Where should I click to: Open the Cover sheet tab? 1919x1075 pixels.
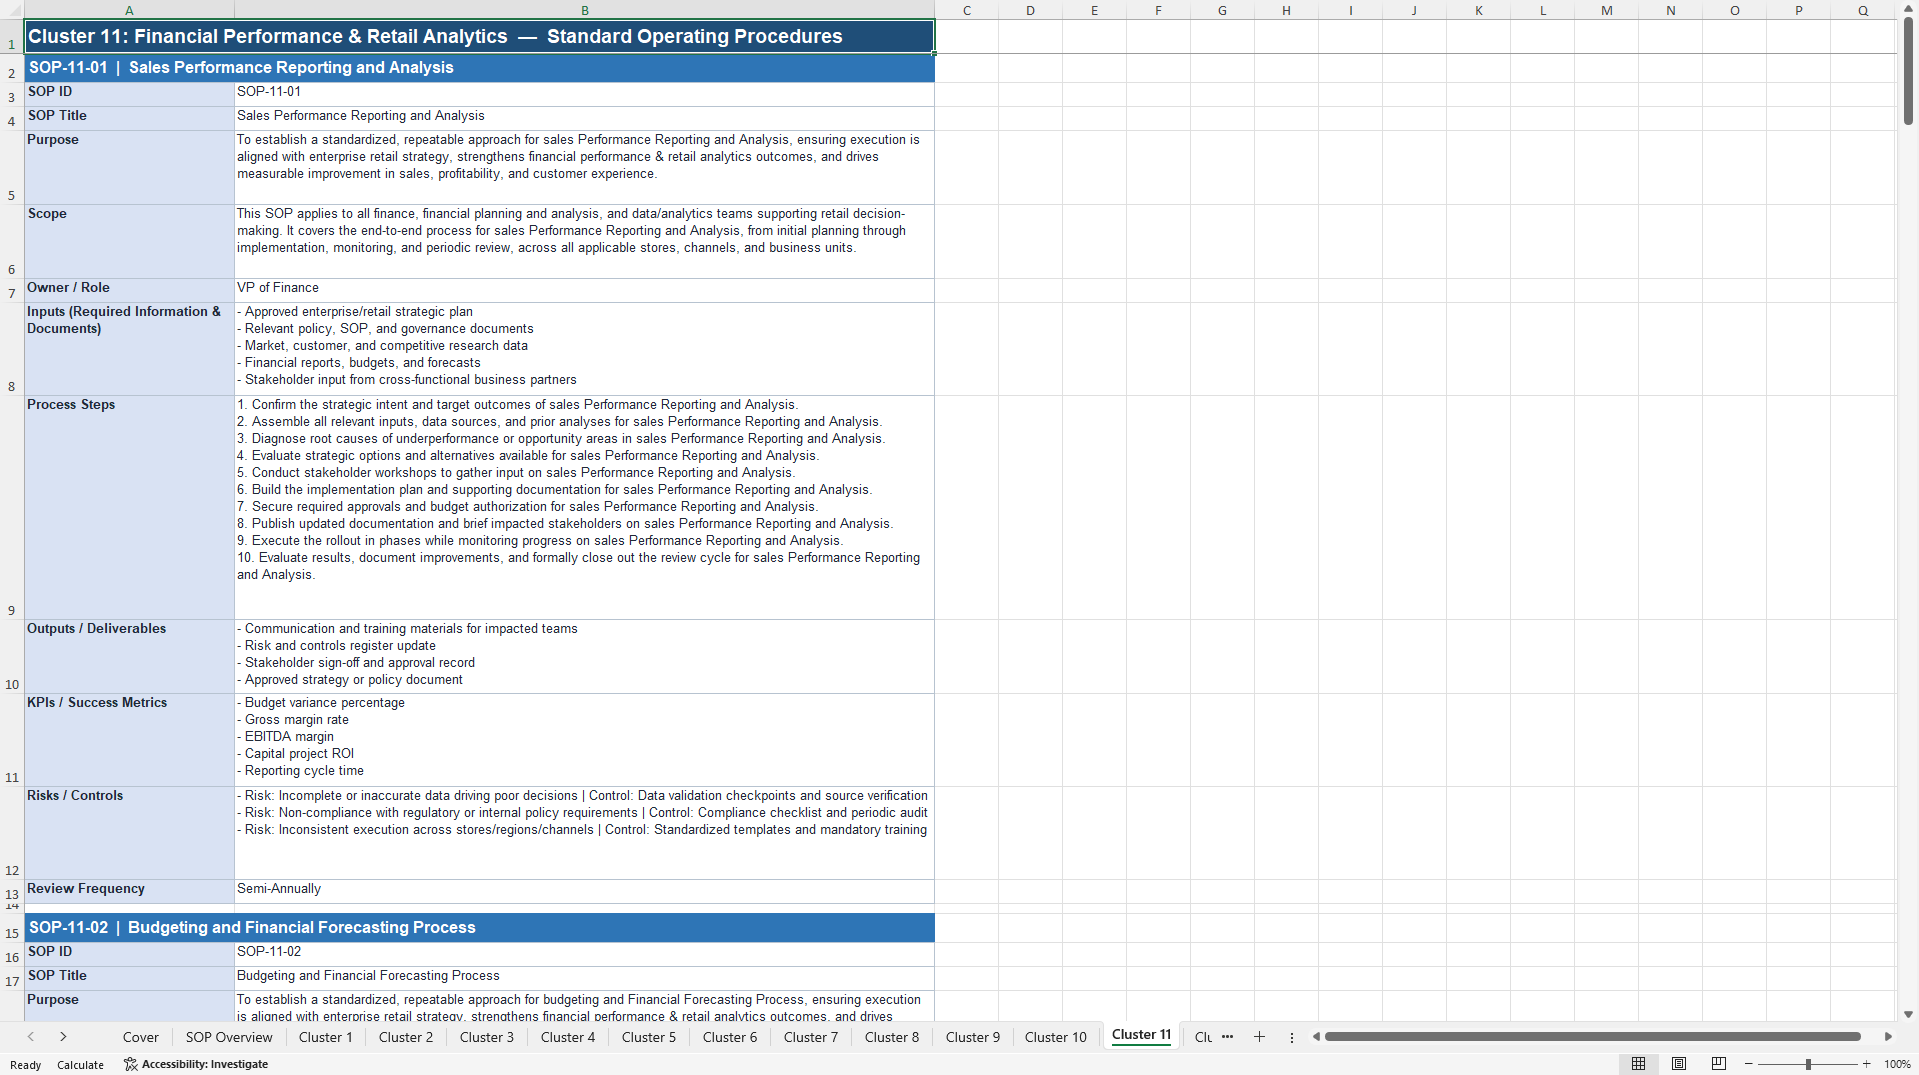[140, 1037]
